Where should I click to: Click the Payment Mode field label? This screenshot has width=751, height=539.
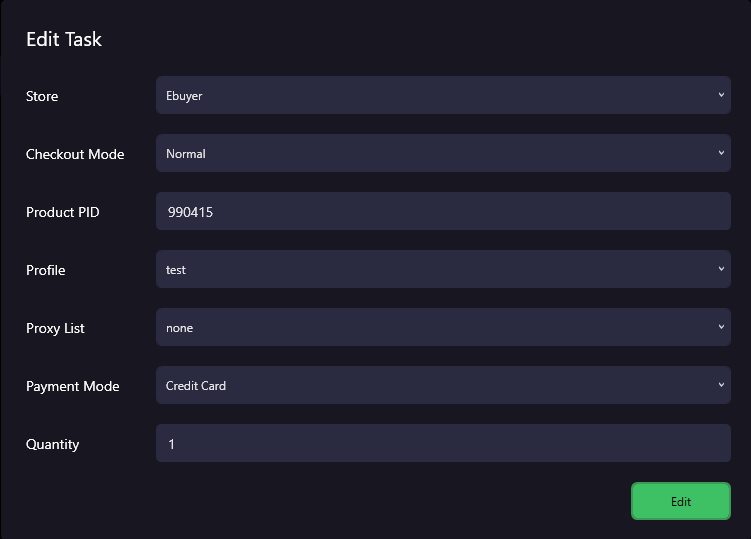click(73, 387)
